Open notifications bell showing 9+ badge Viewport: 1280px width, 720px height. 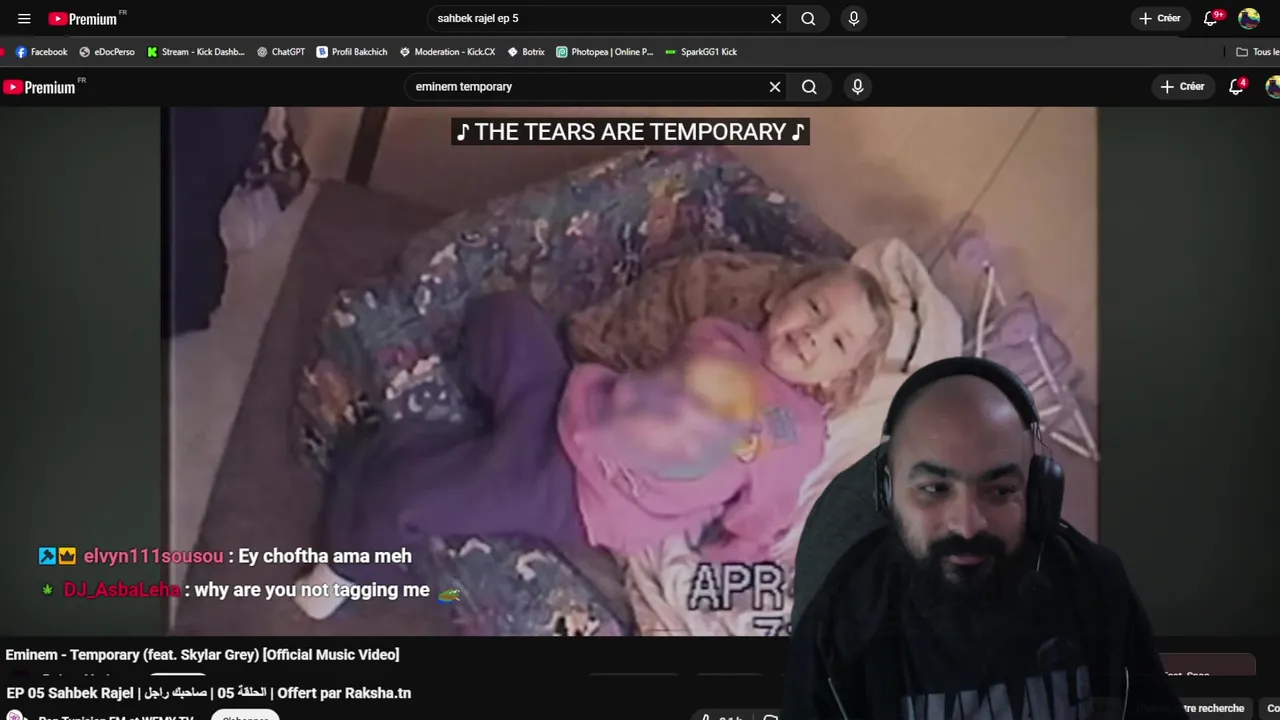click(x=1212, y=18)
